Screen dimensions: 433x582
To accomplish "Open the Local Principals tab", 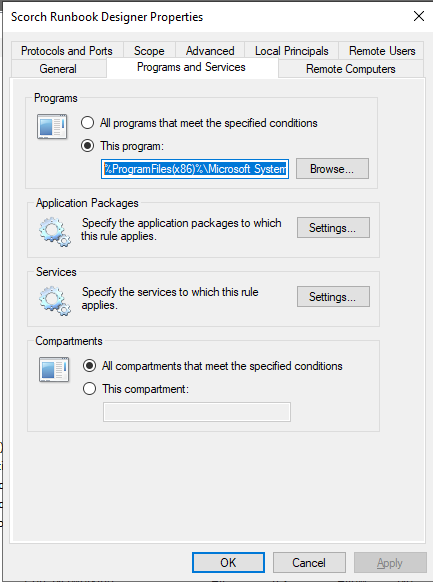I will pos(292,50).
